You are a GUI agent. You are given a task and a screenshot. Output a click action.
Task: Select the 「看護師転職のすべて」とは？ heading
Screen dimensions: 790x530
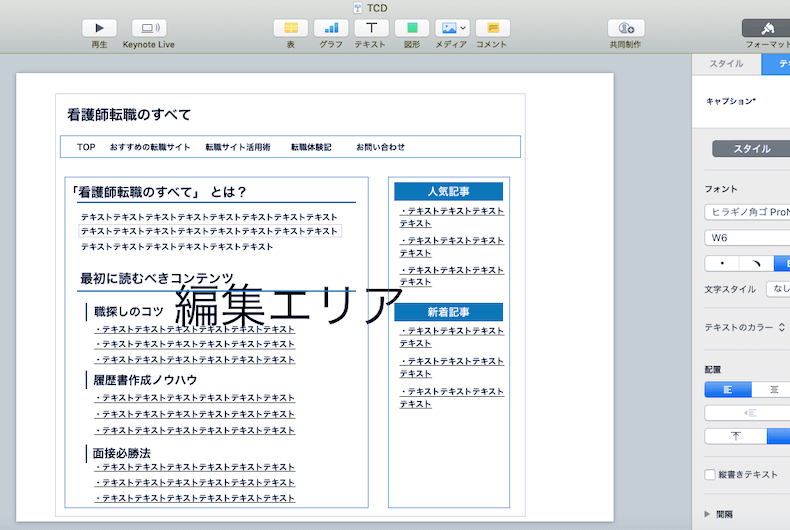(159, 192)
